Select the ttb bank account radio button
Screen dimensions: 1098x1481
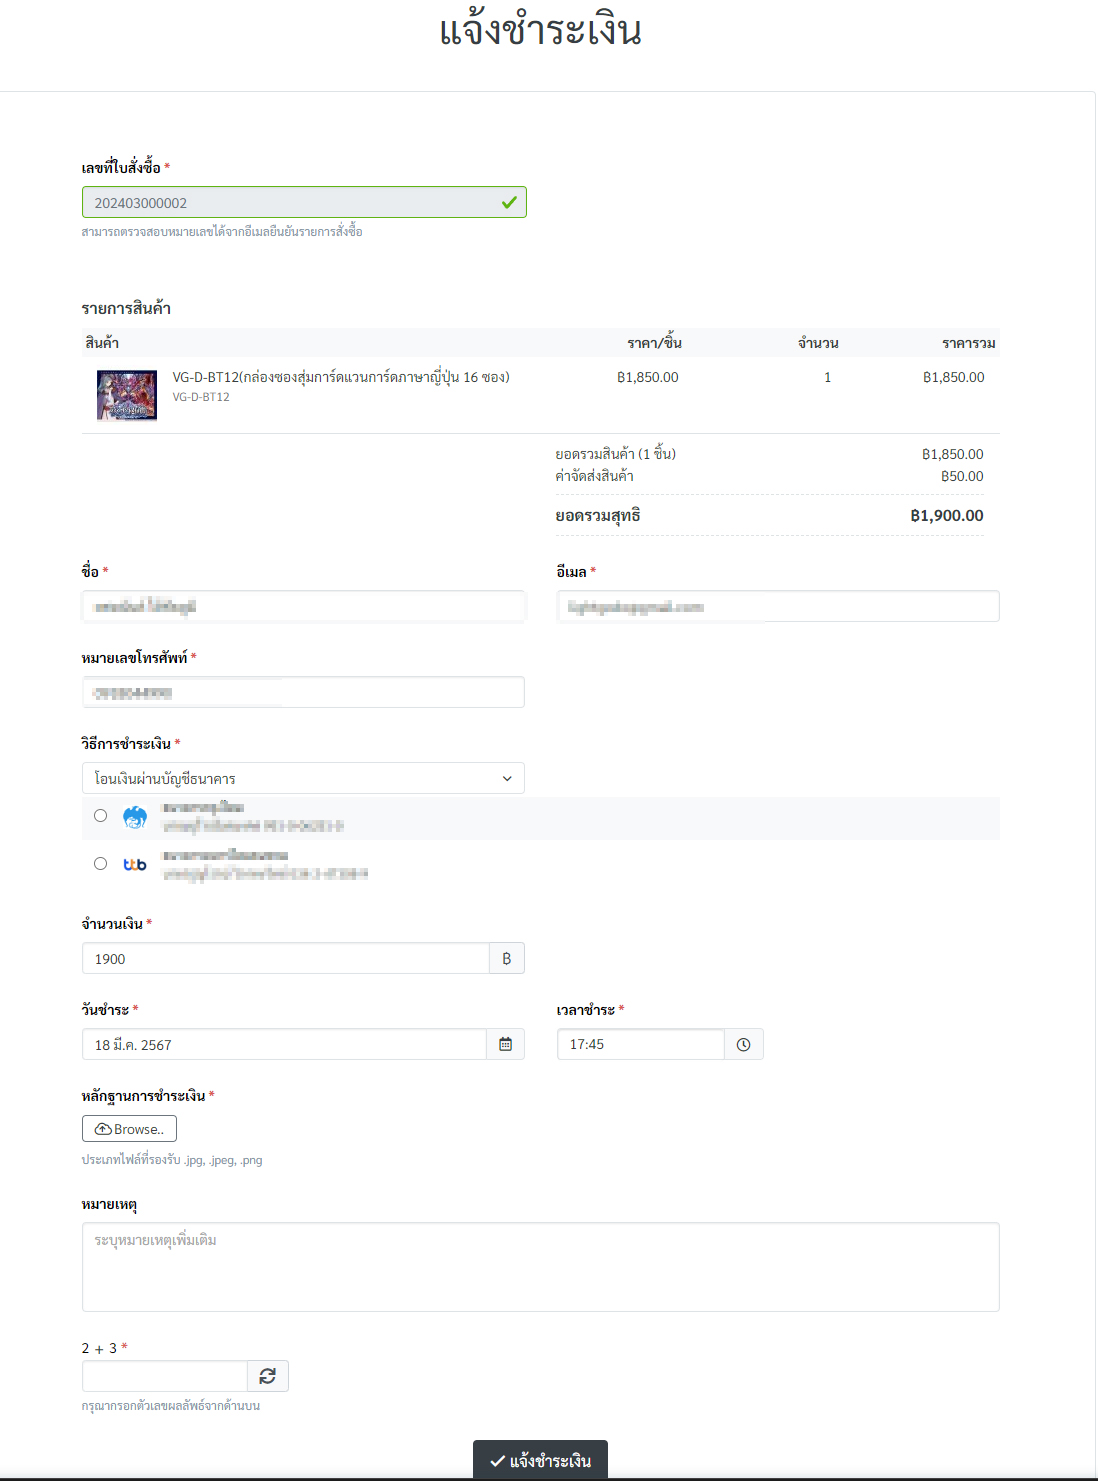(x=100, y=864)
